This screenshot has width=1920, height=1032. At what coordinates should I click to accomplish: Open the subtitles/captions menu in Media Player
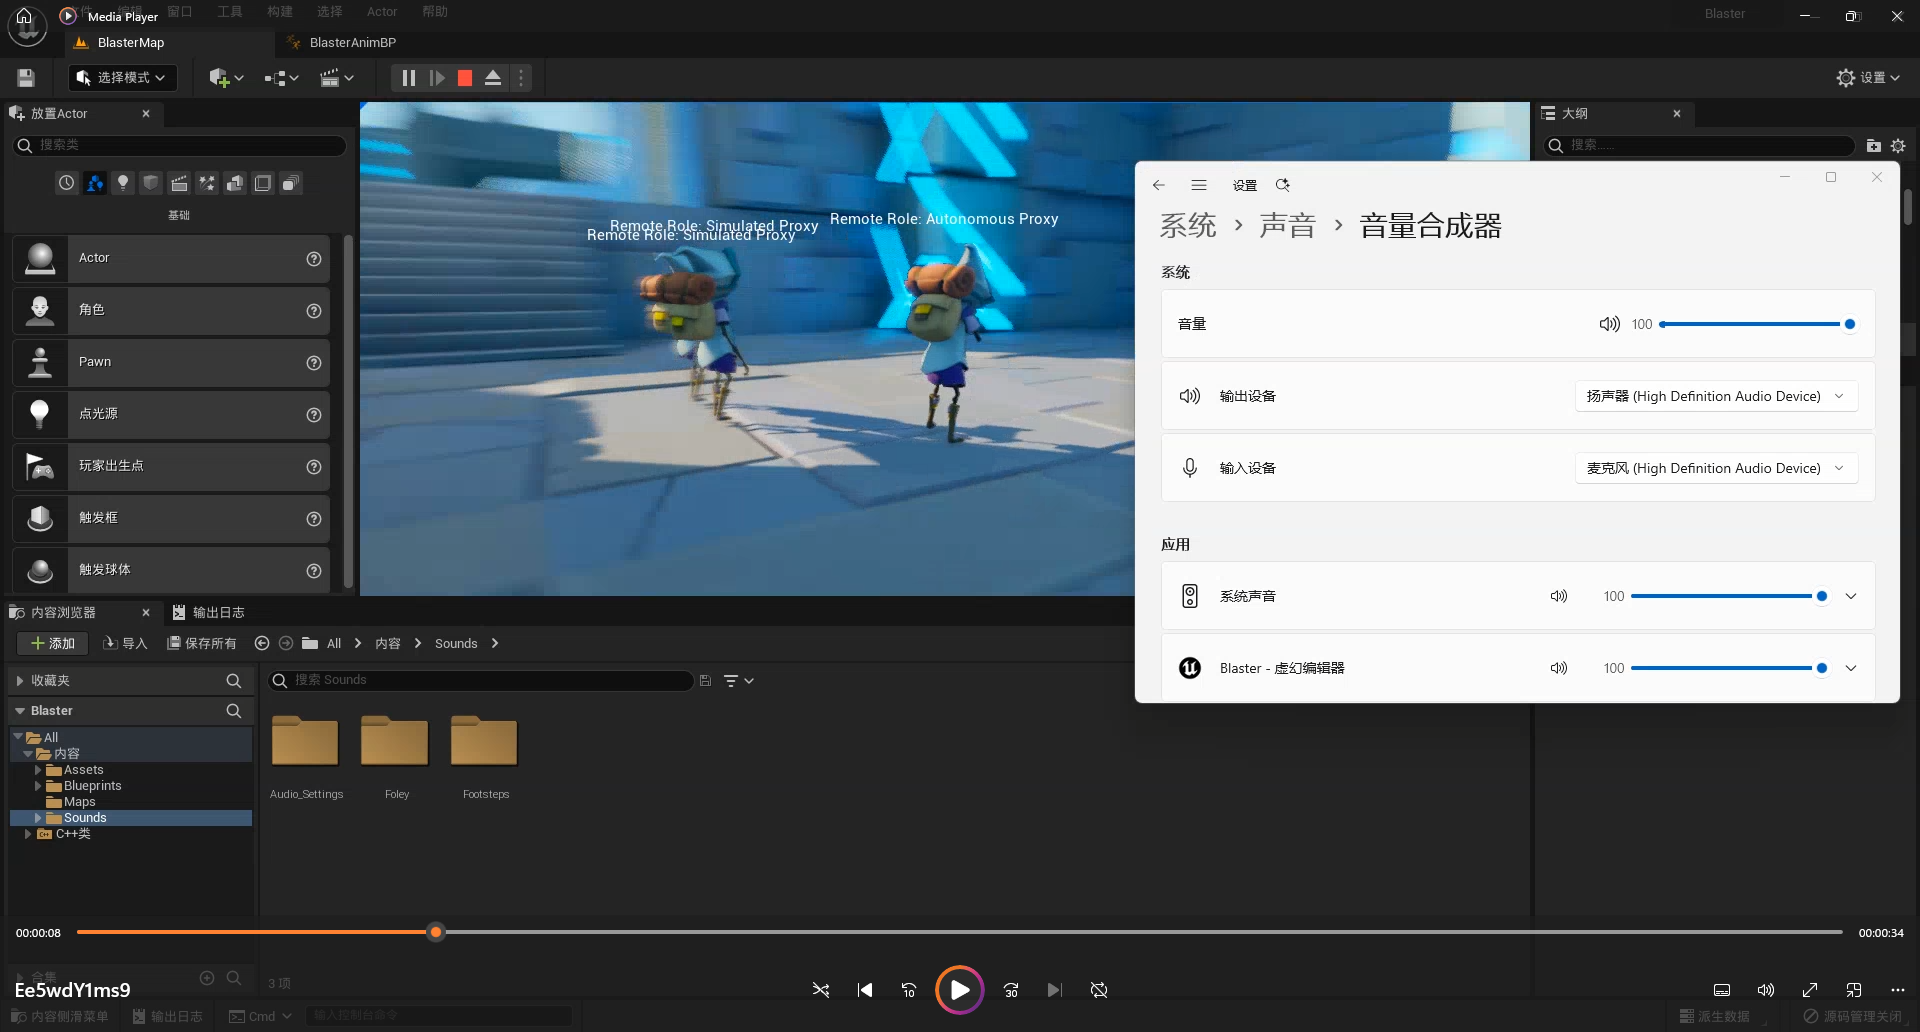click(1722, 990)
